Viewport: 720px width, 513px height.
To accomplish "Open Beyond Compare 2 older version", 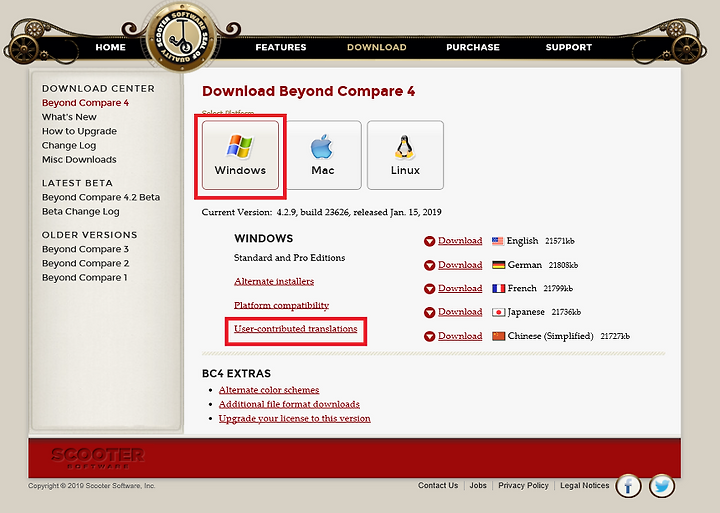I will 85,264.
